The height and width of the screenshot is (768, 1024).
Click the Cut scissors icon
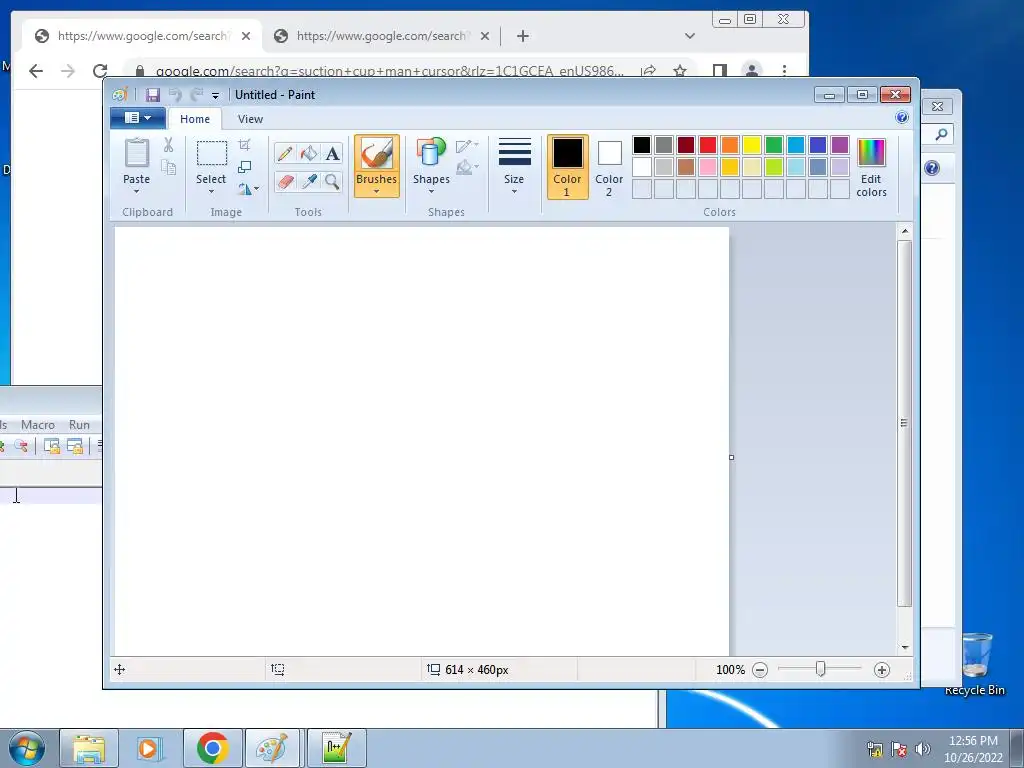(168, 145)
